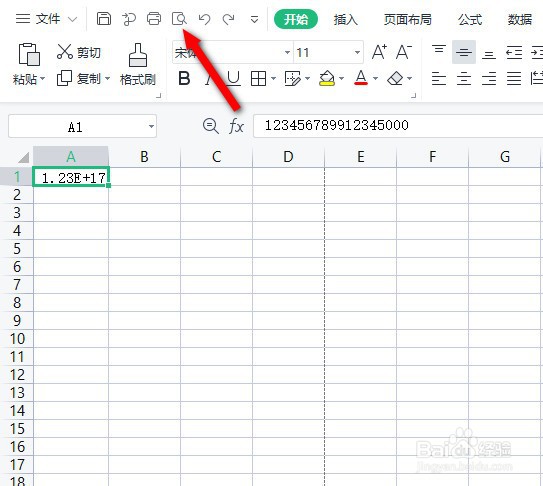This screenshot has width=543, height=486.
Task: Click the formula bar with 123456789912345000
Action: [398, 126]
